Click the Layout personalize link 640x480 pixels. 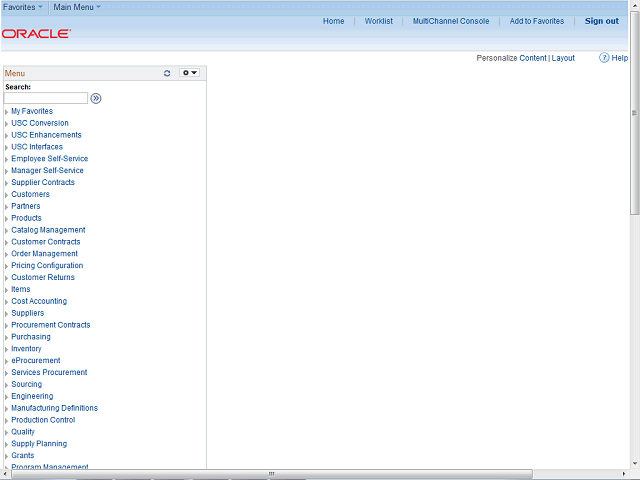click(563, 58)
